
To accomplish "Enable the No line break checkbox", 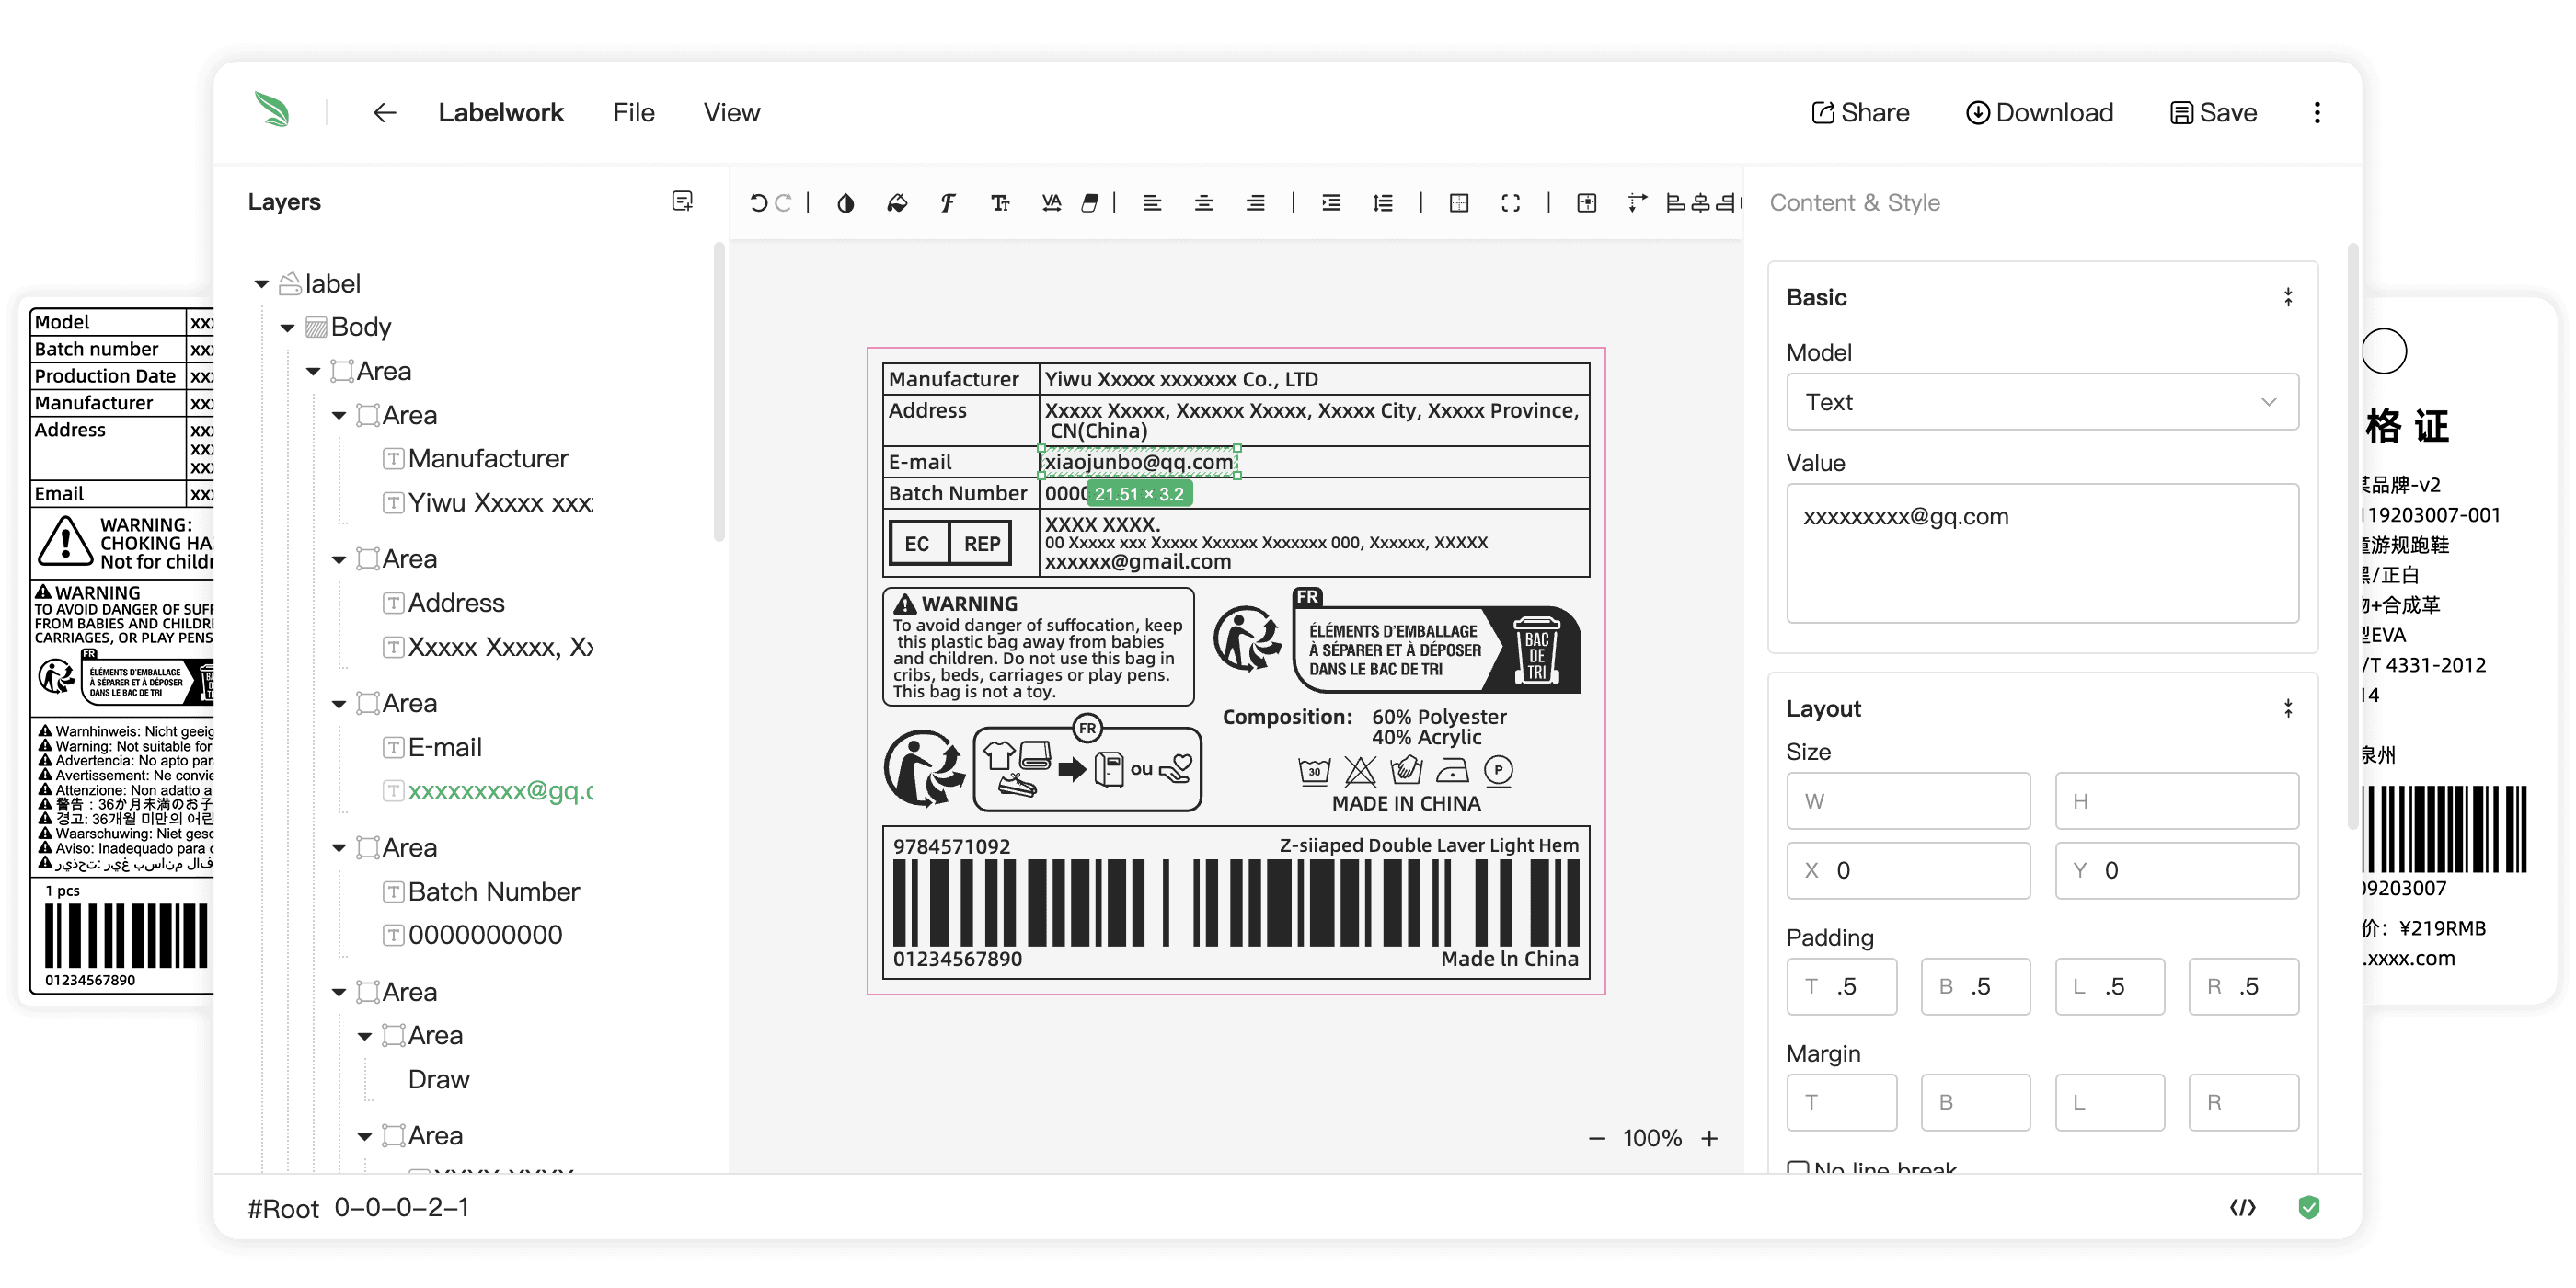I will tap(1797, 1168).
